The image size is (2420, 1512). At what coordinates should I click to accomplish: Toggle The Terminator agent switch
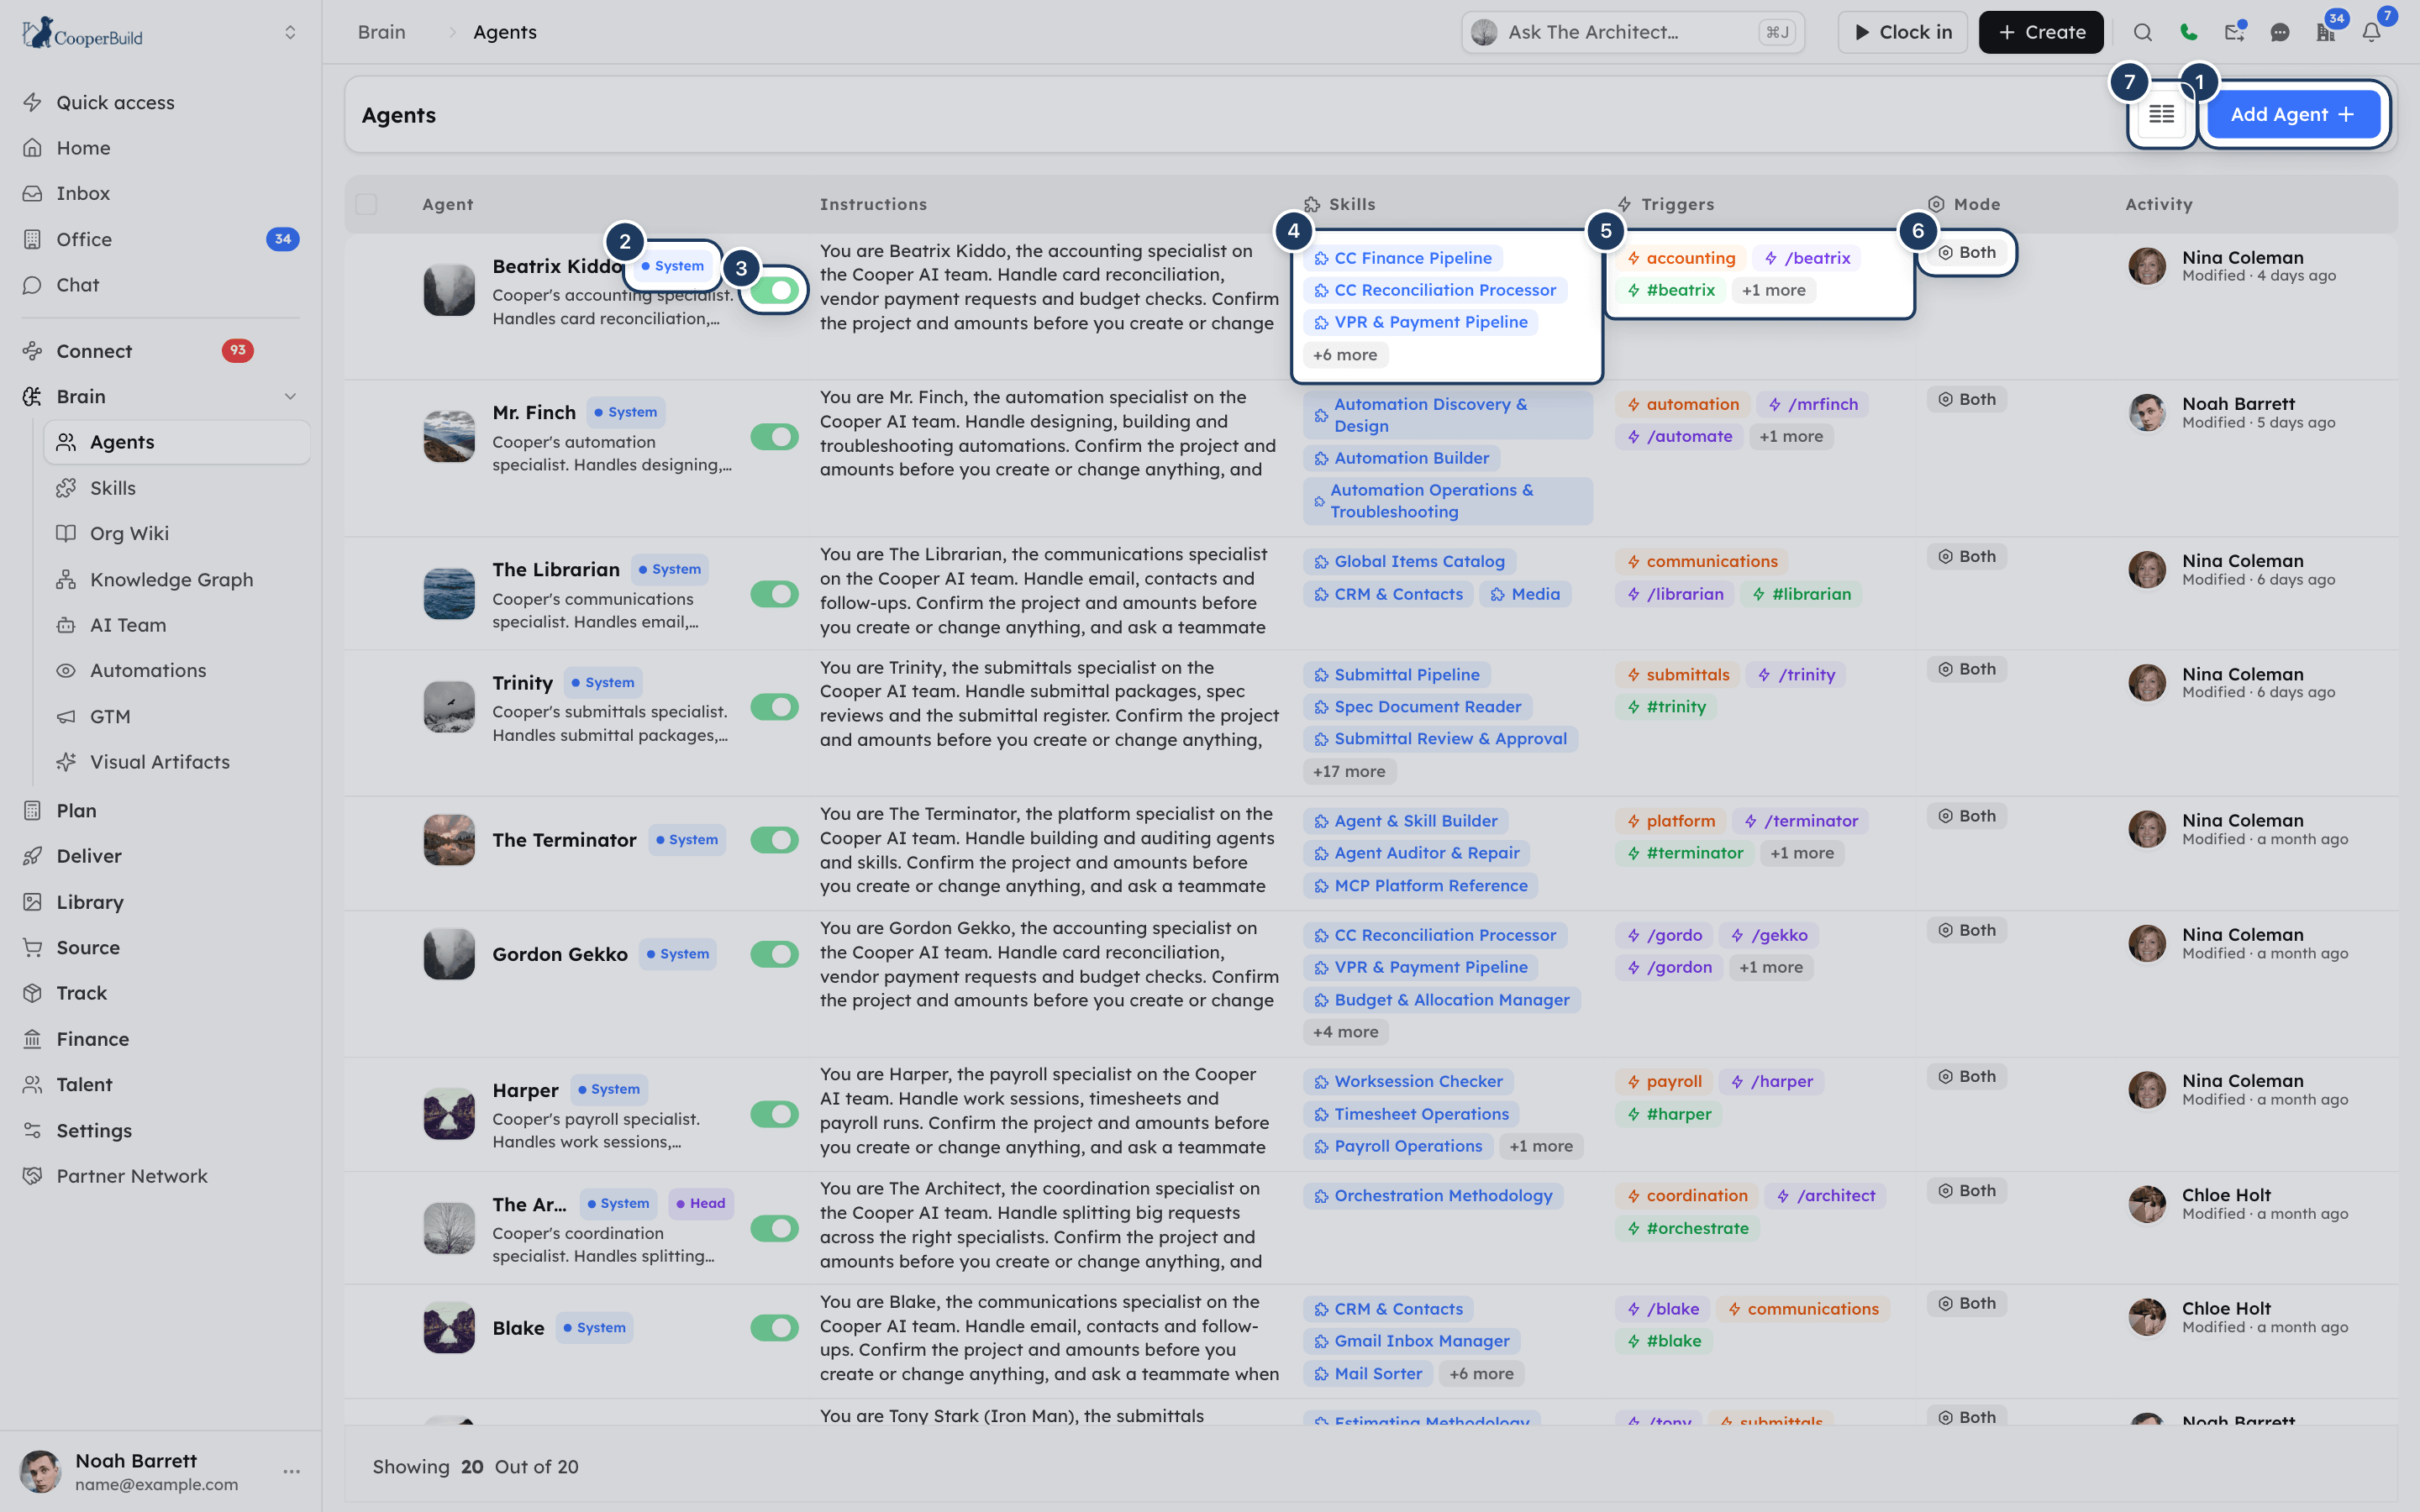tap(774, 840)
